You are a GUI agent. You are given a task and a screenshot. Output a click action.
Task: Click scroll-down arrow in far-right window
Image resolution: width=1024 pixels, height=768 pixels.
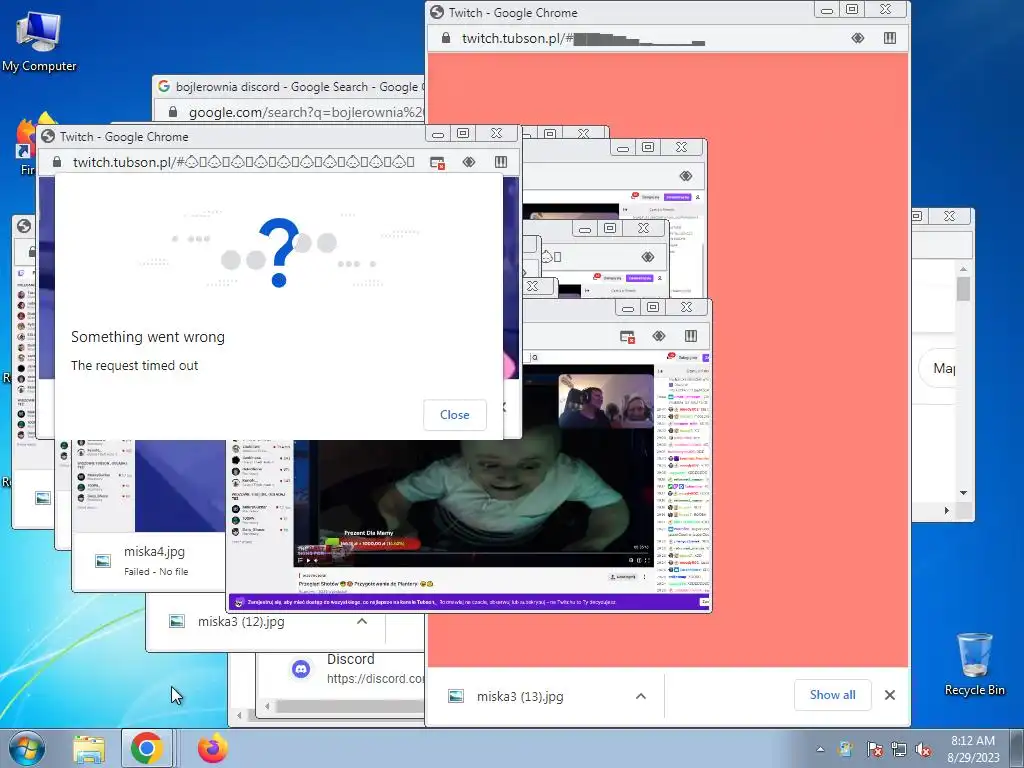coord(963,493)
